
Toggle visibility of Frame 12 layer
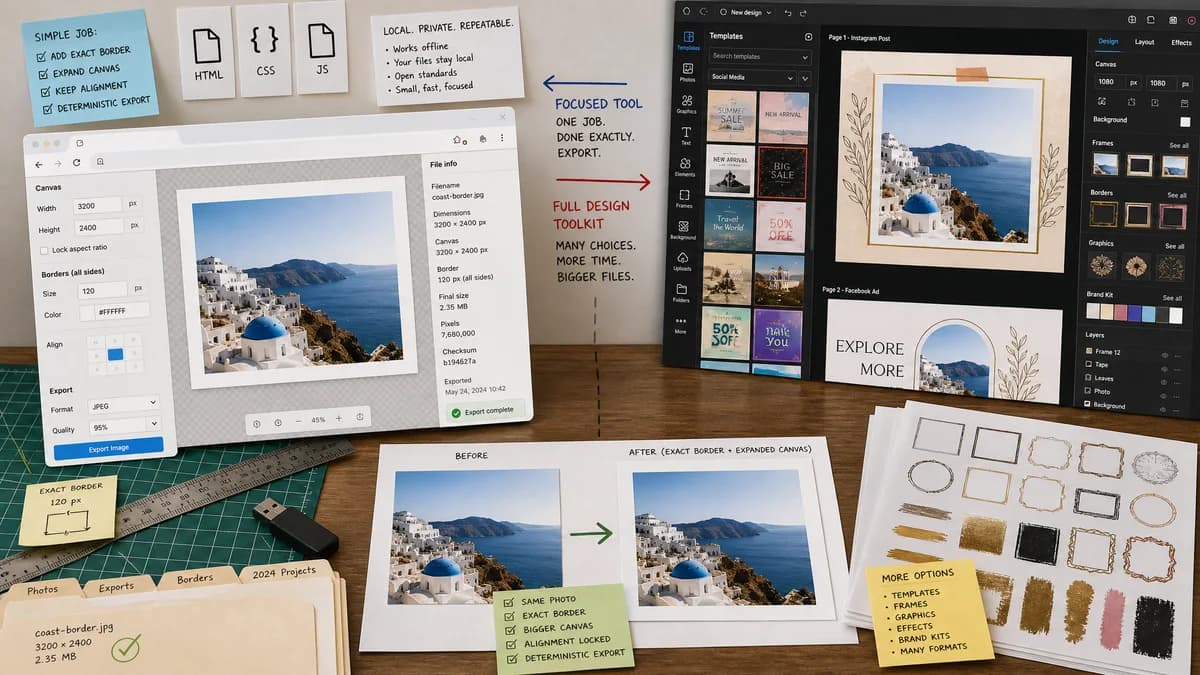1164,355
